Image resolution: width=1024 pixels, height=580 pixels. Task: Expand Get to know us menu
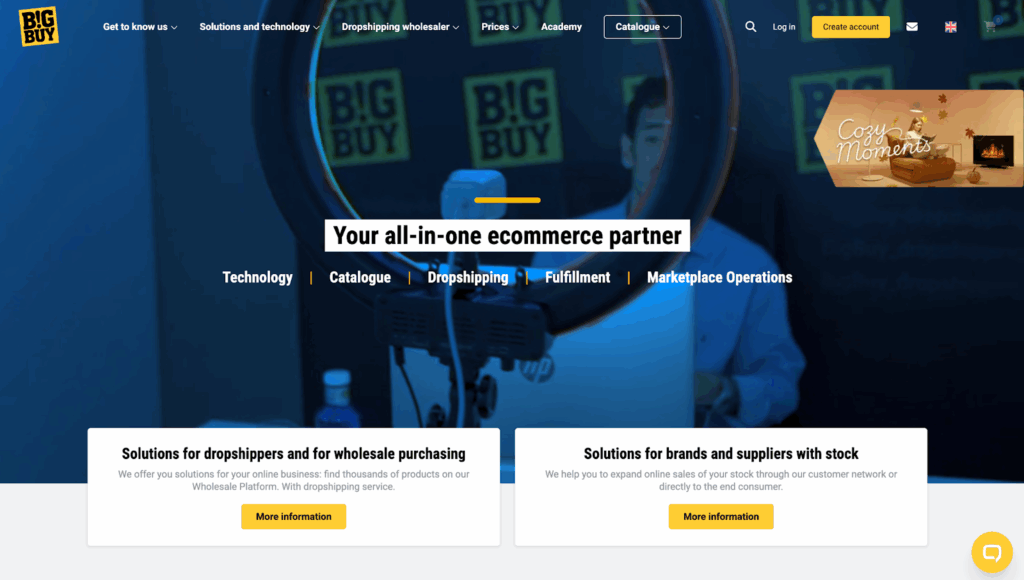coord(140,27)
